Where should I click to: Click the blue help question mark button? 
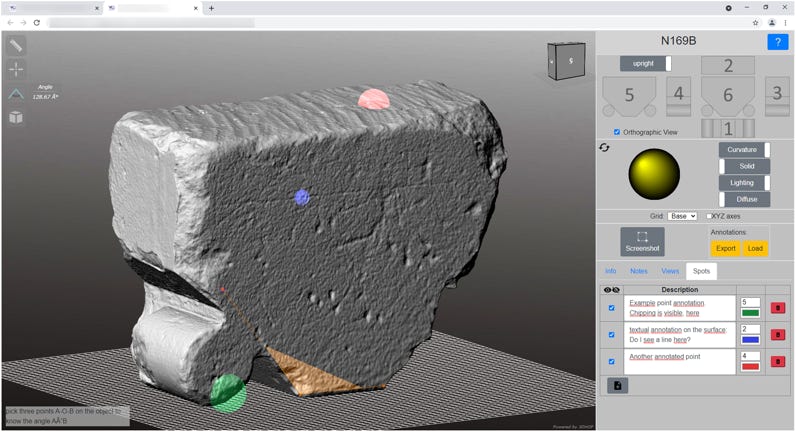click(x=777, y=42)
